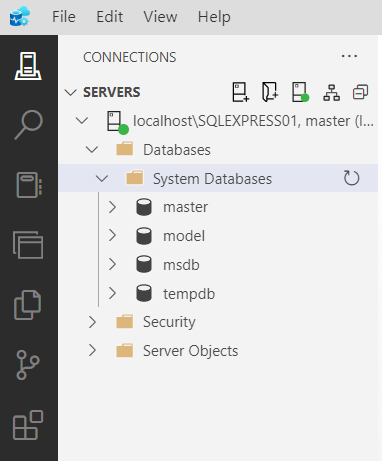Image resolution: width=382 pixels, height=461 pixels.
Task: Refresh the System Databases folder
Action: [351, 178]
